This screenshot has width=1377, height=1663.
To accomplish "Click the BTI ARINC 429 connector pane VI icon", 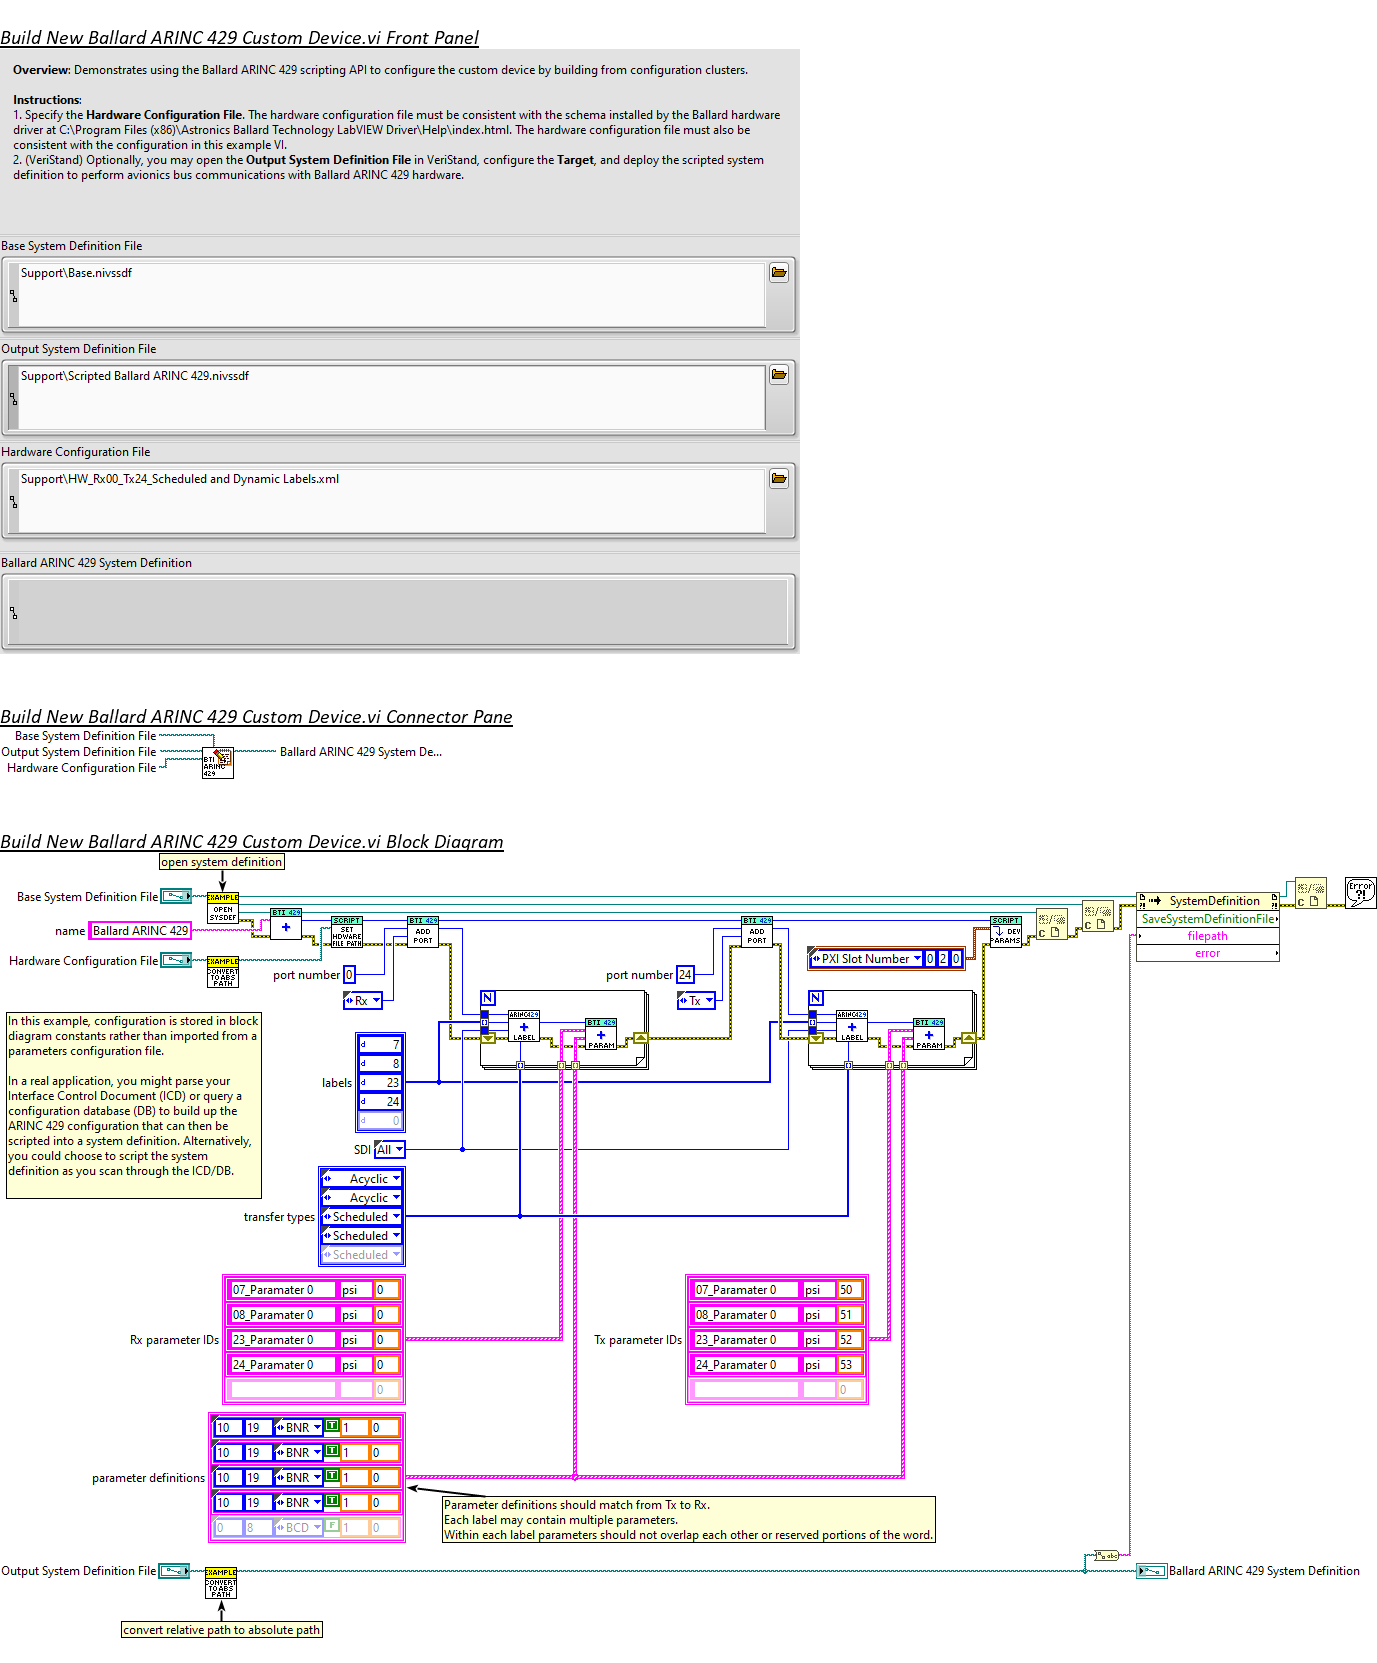I will 218,763.
